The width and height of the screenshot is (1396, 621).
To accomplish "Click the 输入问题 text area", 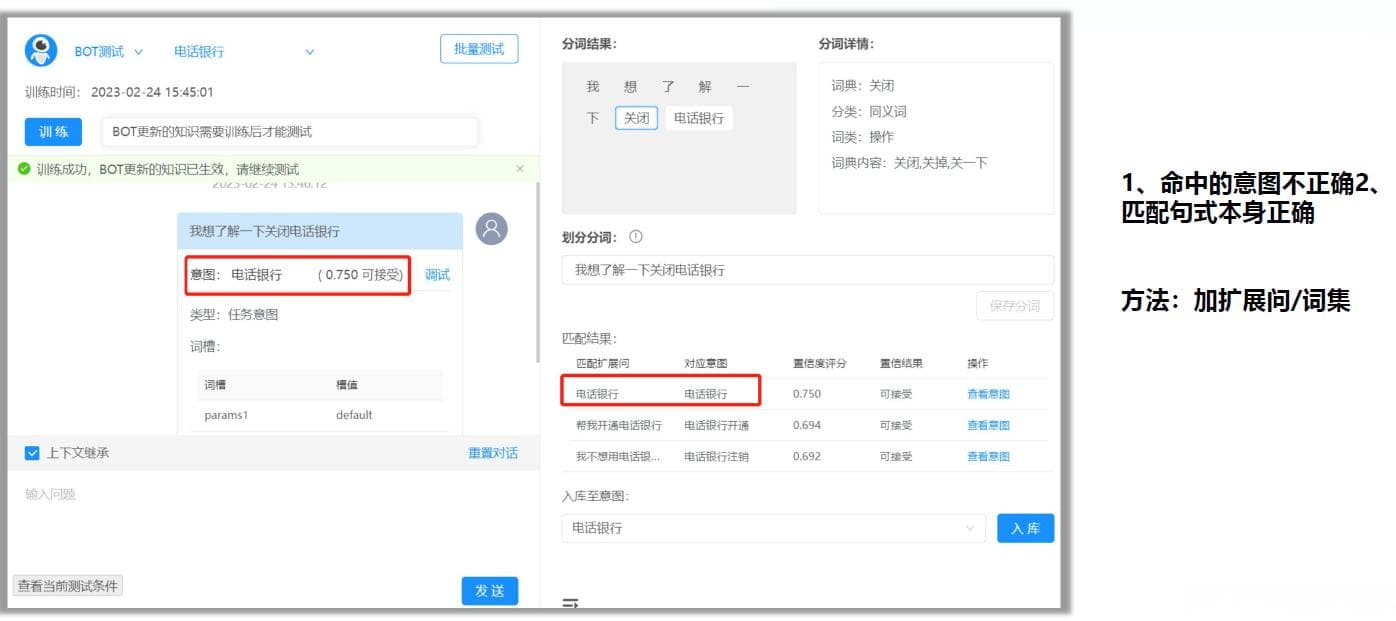I will click(x=271, y=520).
